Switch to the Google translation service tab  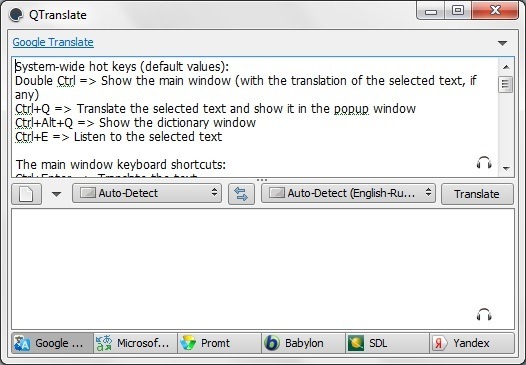52,343
